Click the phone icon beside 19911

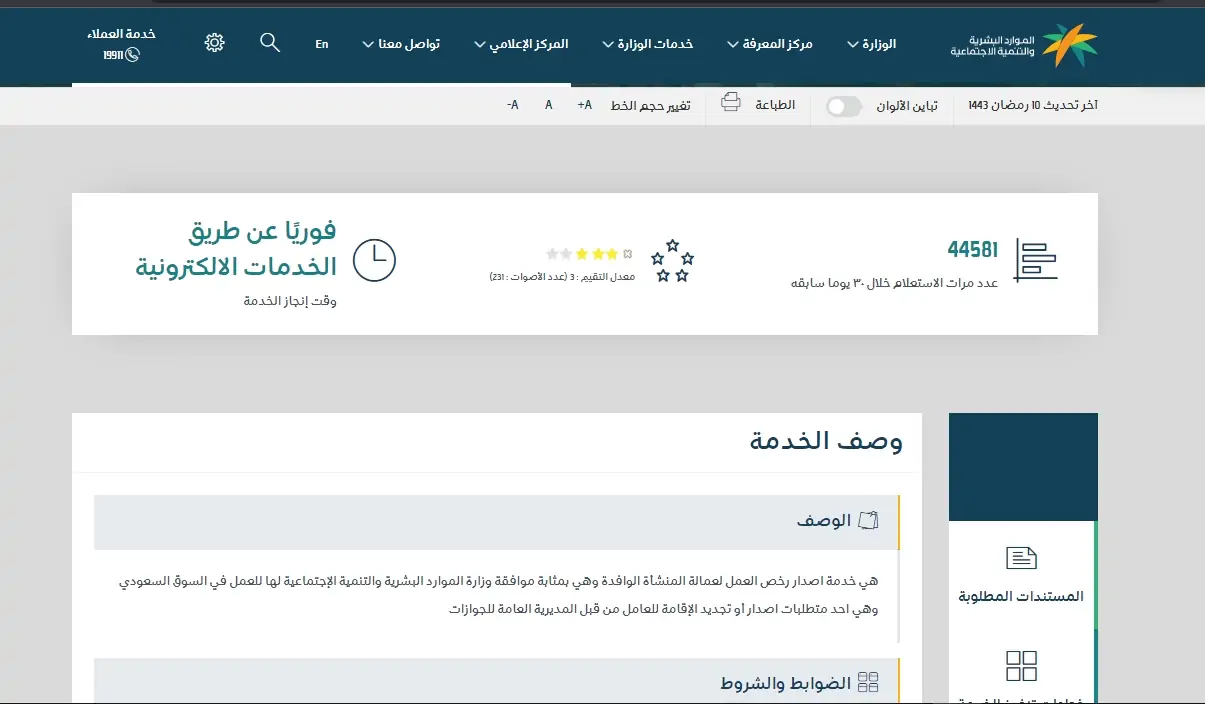coord(132,55)
